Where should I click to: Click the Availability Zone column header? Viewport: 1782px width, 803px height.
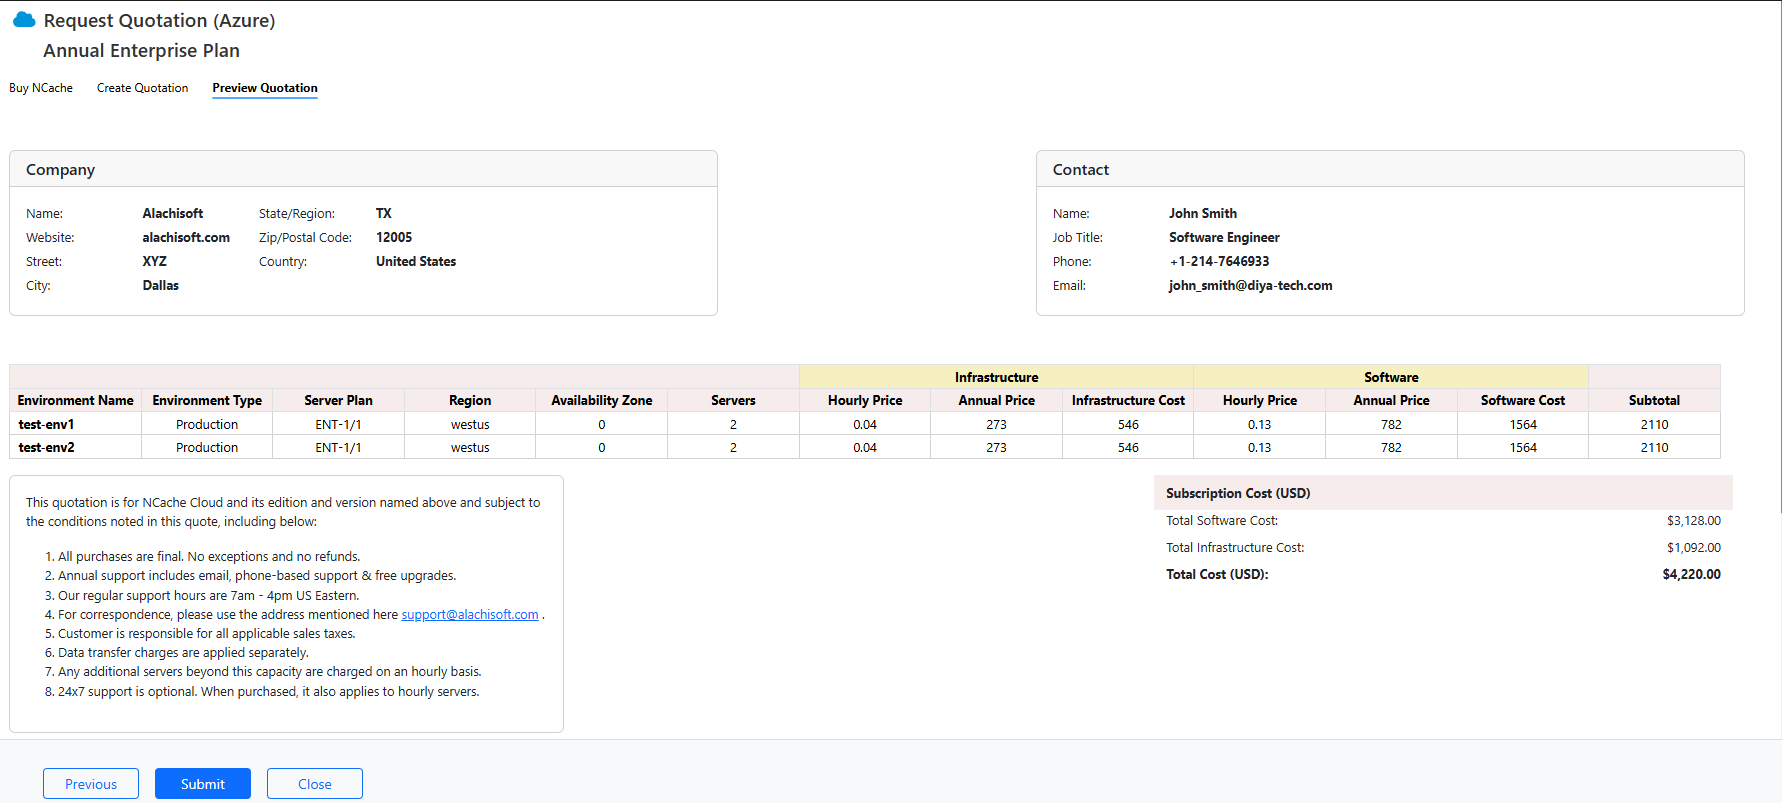(602, 400)
